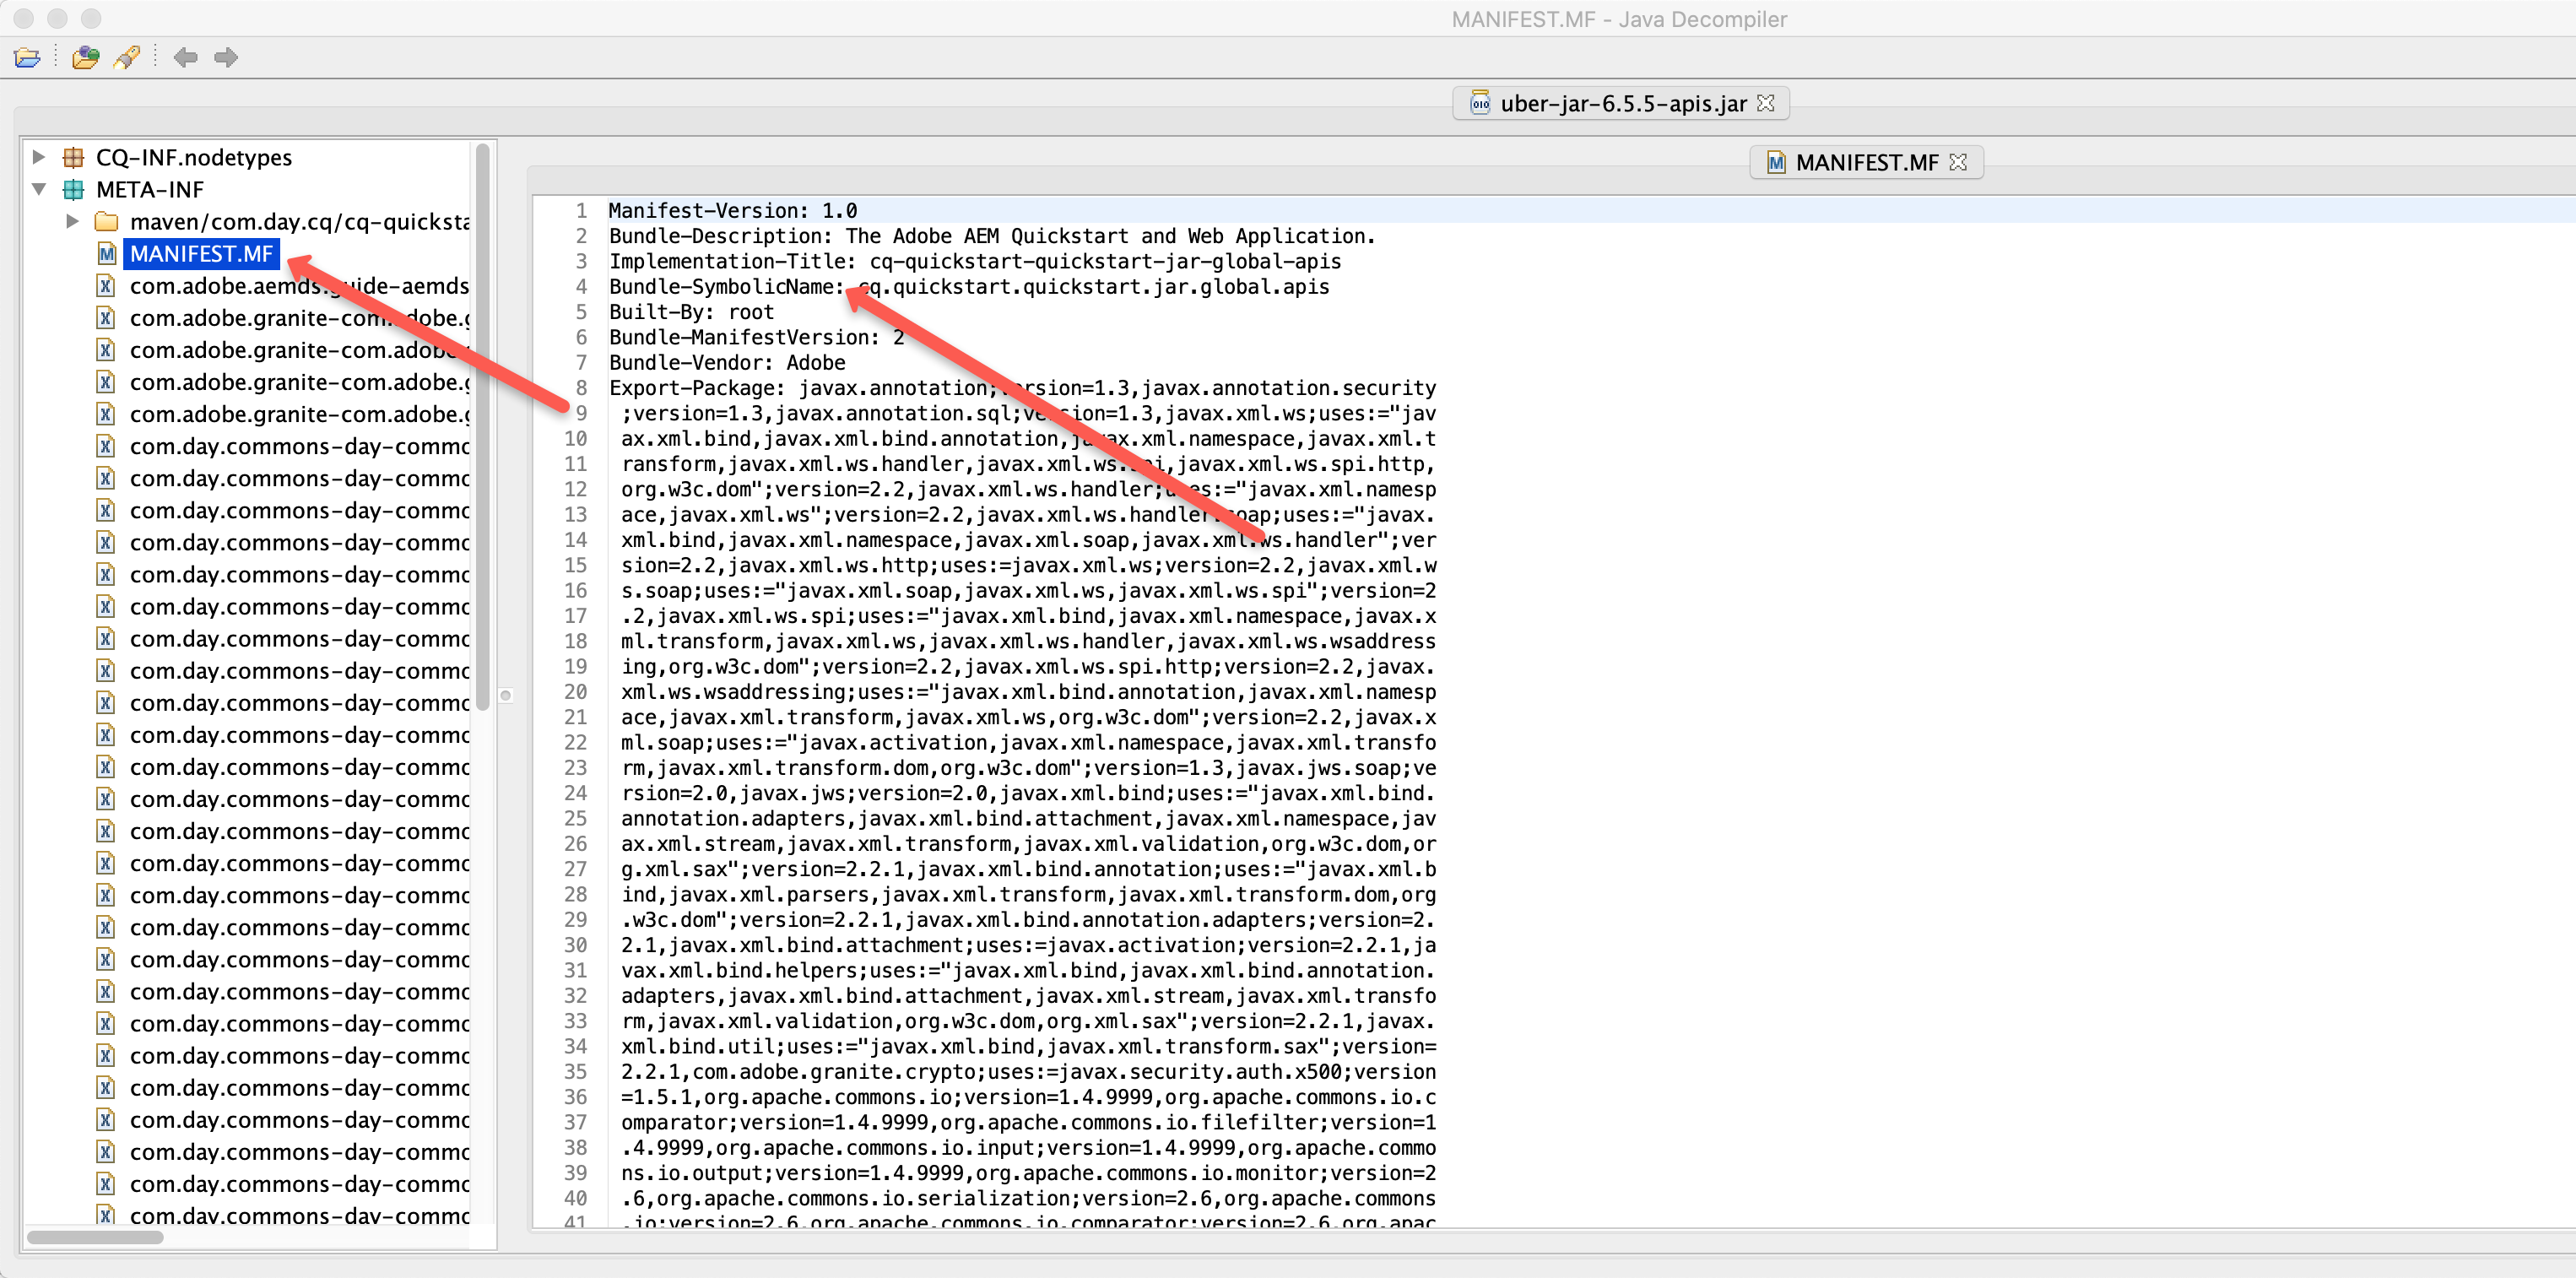Click the MANIFEST.MF file icon in tree
This screenshot has height=1278, width=2576.
point(106,254)
